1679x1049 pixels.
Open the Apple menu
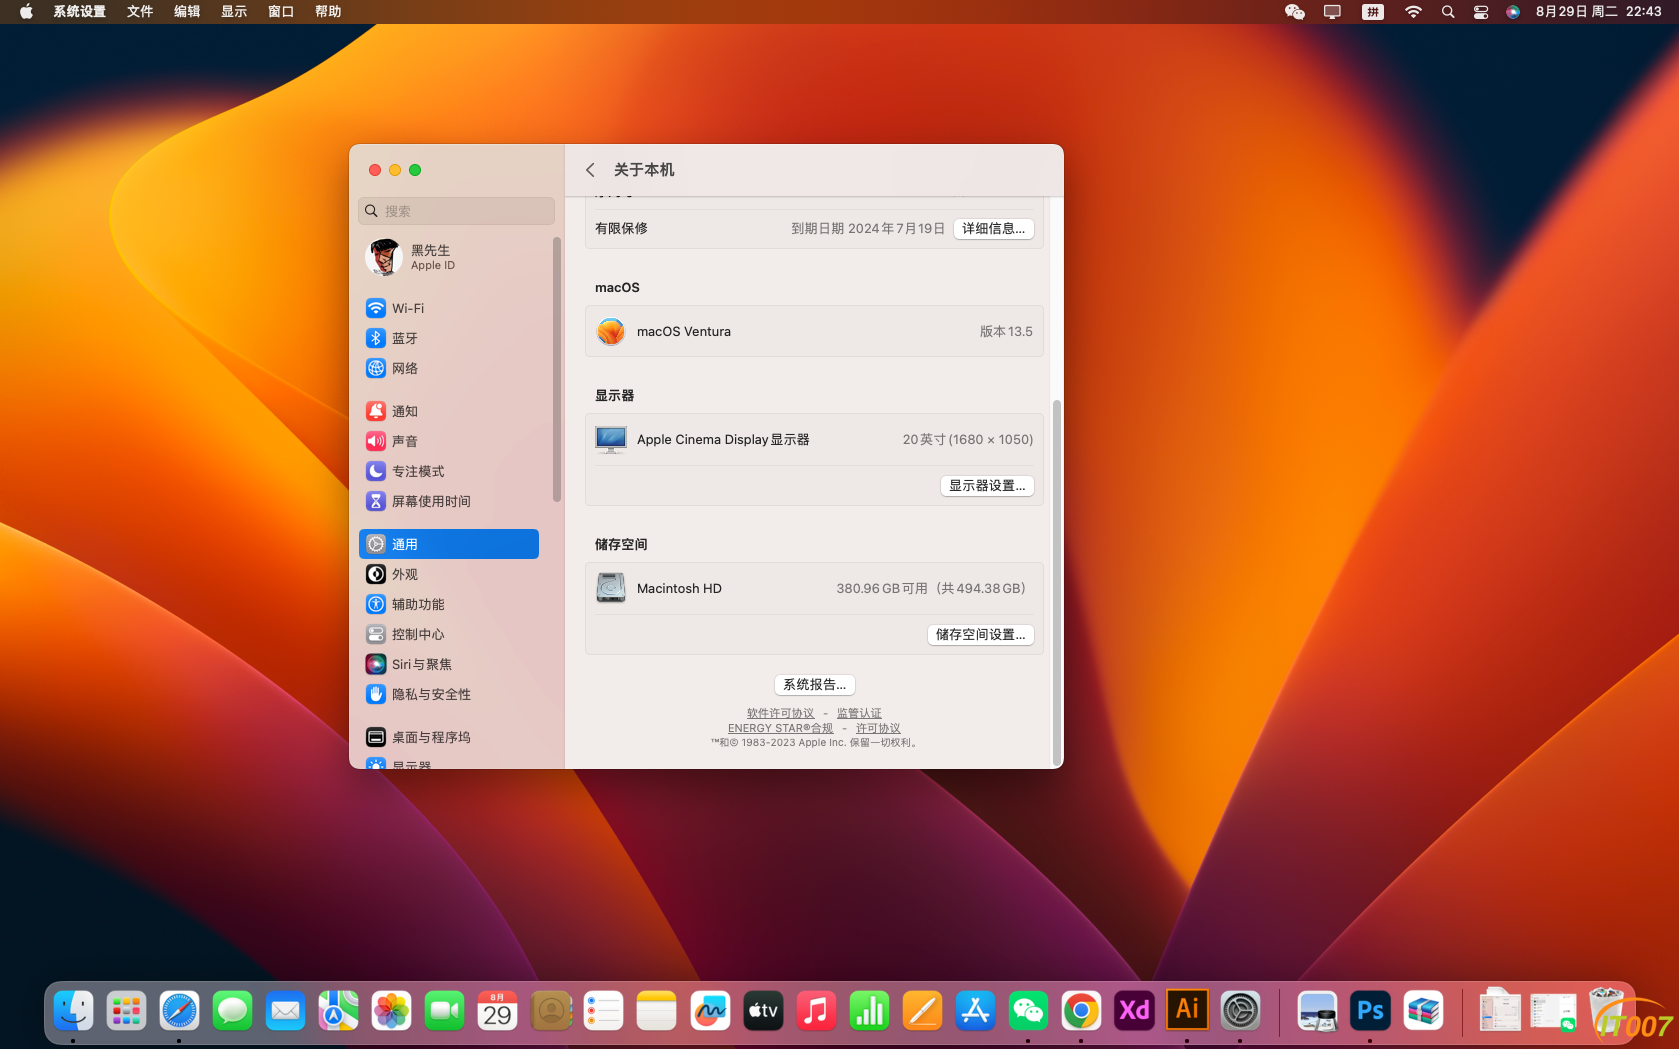tap(26, 12)
